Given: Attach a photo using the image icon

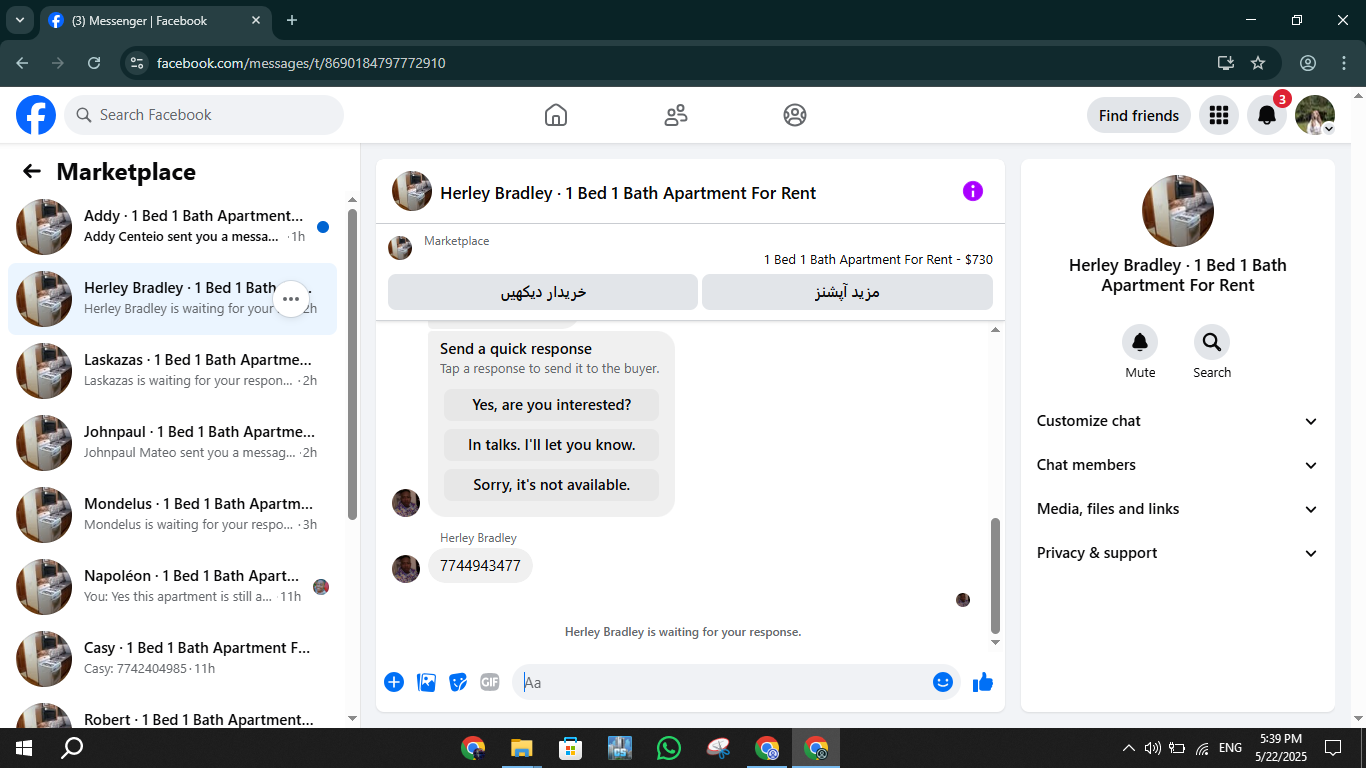Looking at the screenshot, I should [x=427, y=682].
